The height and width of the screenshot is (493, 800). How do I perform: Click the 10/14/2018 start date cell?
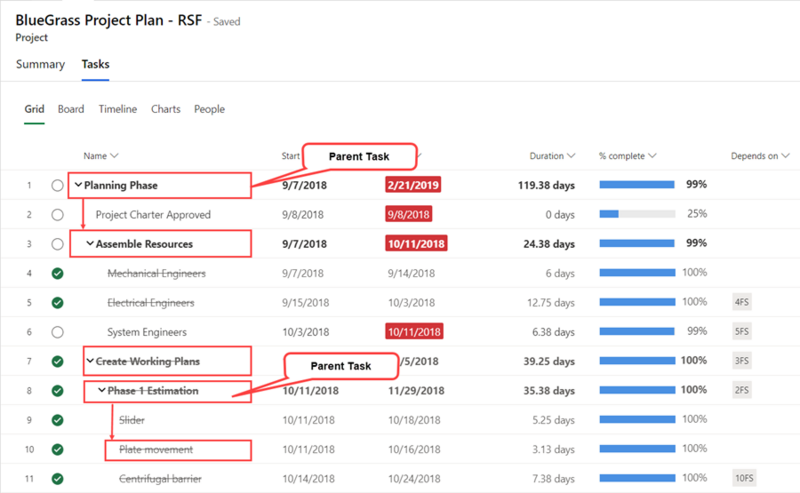pos(309,479)
